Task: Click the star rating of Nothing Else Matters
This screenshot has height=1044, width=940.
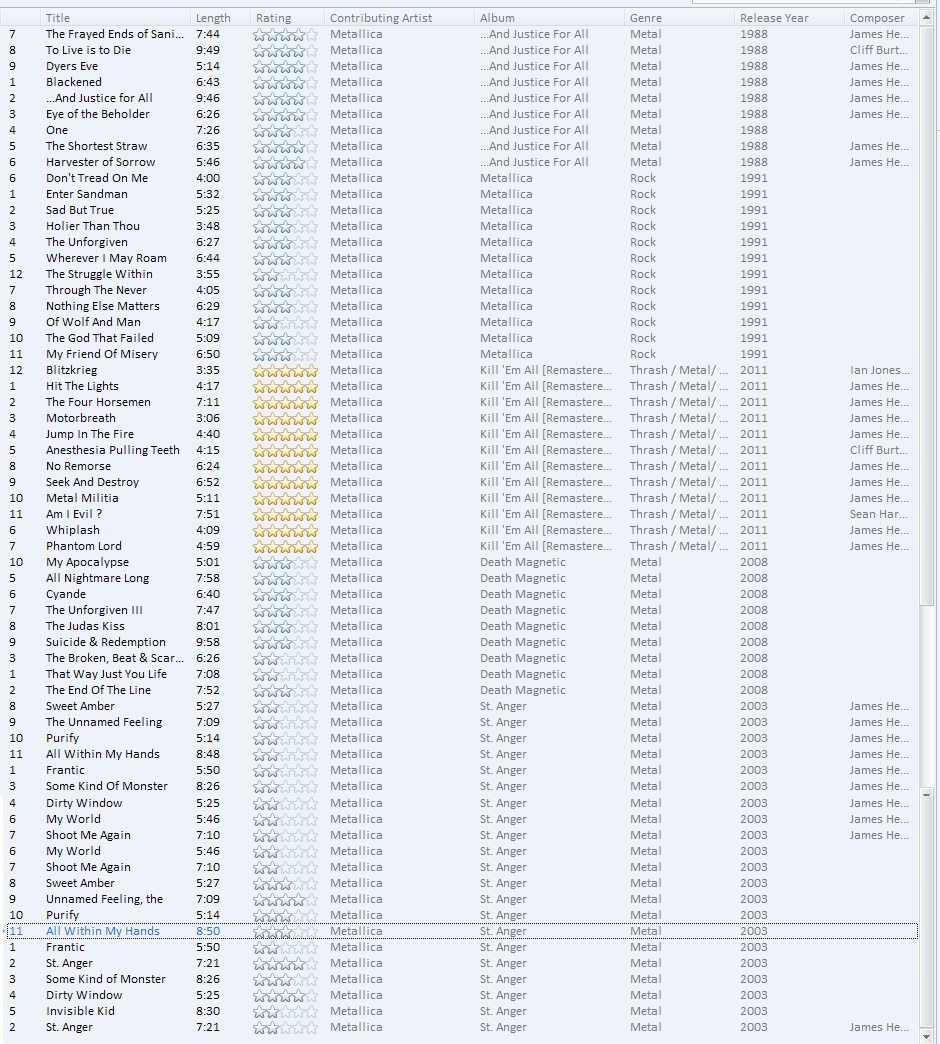Action: point(286,306)
